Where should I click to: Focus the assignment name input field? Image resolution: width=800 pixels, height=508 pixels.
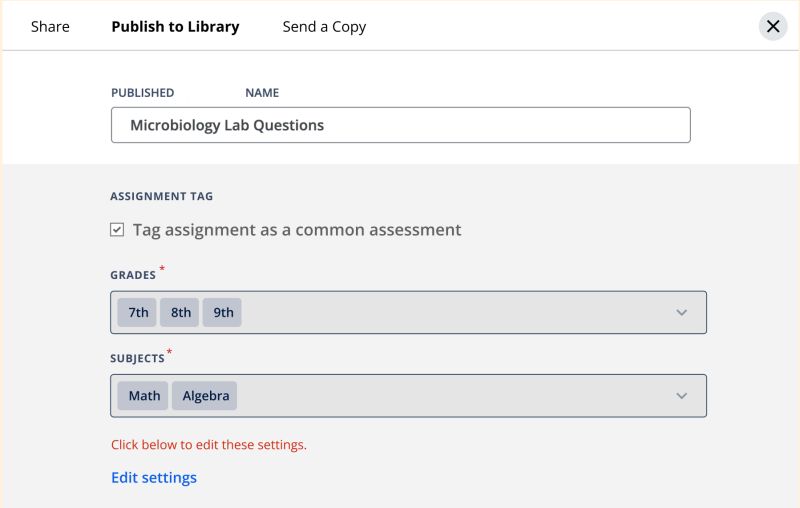click(400, 125)
